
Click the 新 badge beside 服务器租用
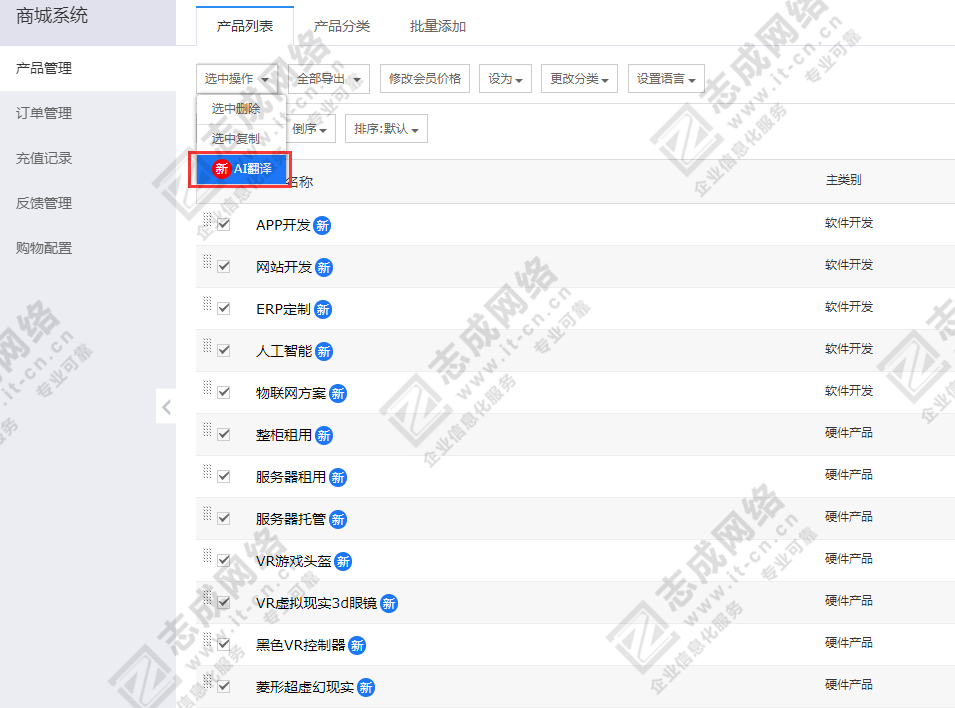[x=338, y=478]
